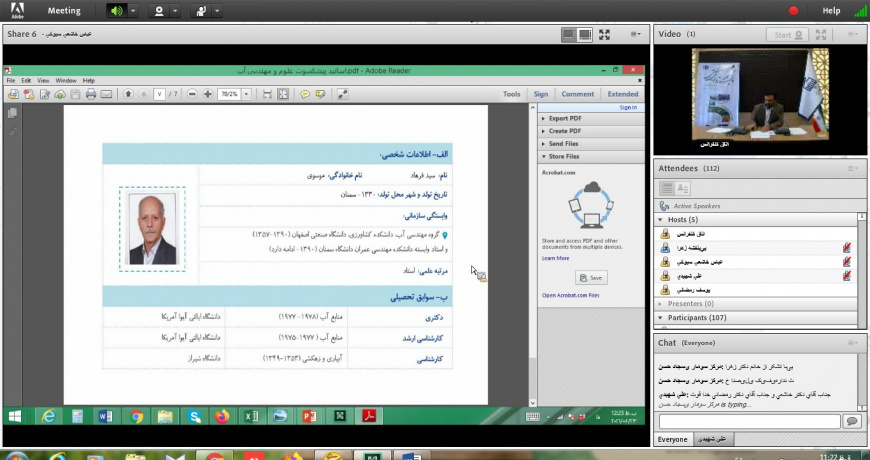Click the cloud upload toolbar icon
Screen dimensions: 870x460
pyautogui.click(x=60, y=94)
